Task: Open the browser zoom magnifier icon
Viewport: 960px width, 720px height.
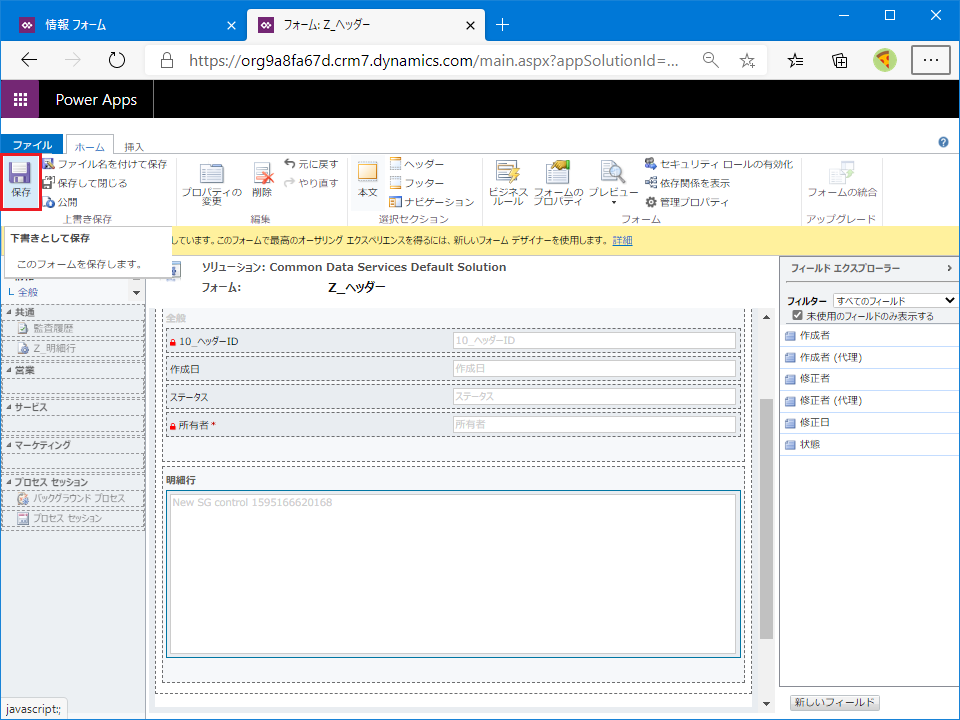Action: (x=710, y=60)
